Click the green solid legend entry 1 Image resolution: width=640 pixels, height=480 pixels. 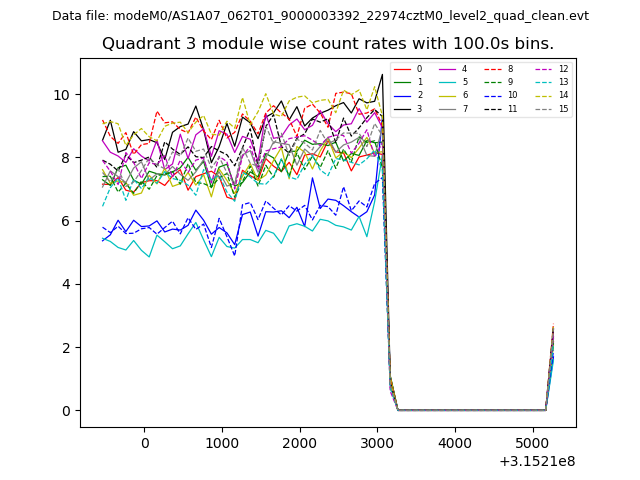point(410,82)
